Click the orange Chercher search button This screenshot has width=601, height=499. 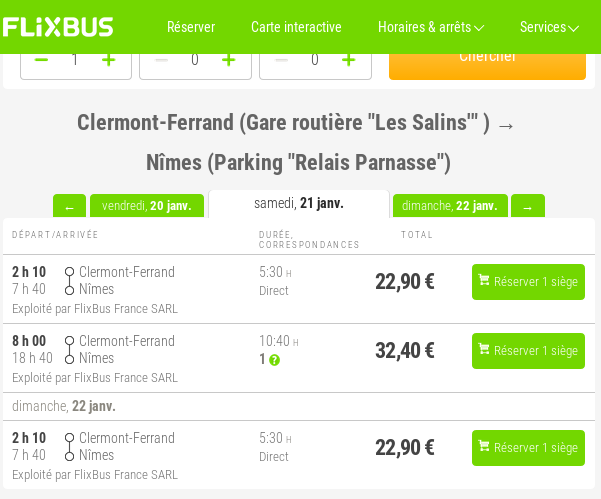click(x=487, y=66)
